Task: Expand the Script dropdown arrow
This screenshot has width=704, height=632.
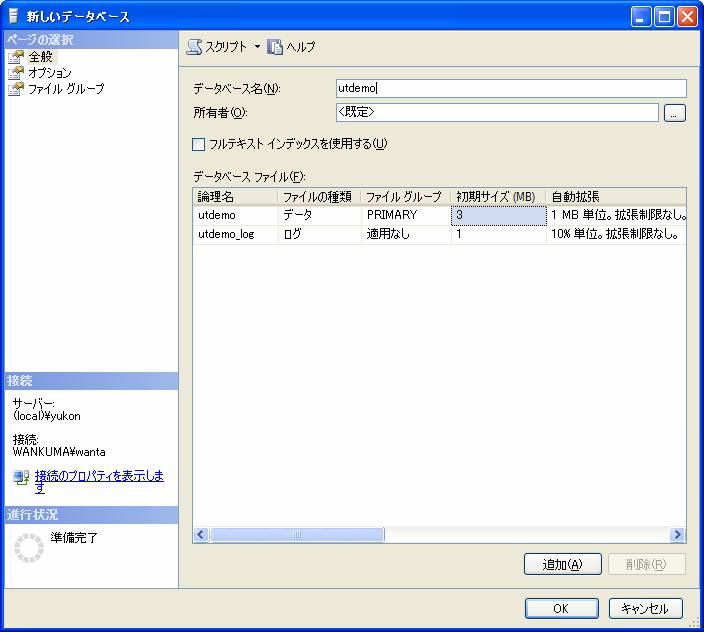Action: pyautogui.click(x=256, y=47)
